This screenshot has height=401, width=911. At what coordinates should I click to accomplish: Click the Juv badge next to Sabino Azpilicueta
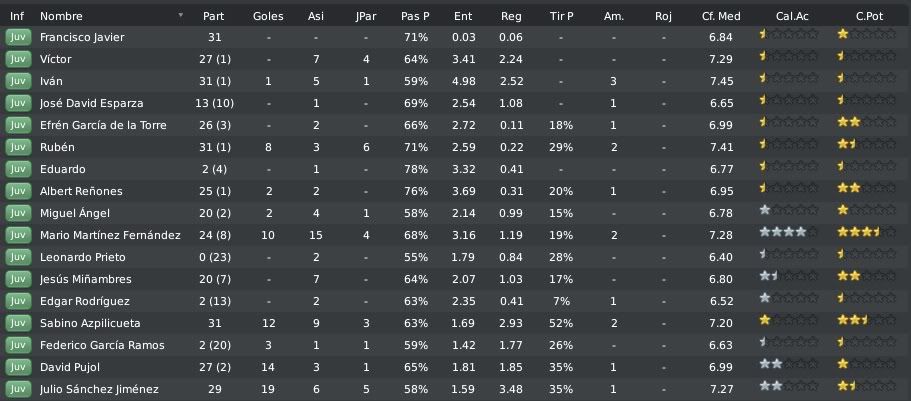coord(18,323)
